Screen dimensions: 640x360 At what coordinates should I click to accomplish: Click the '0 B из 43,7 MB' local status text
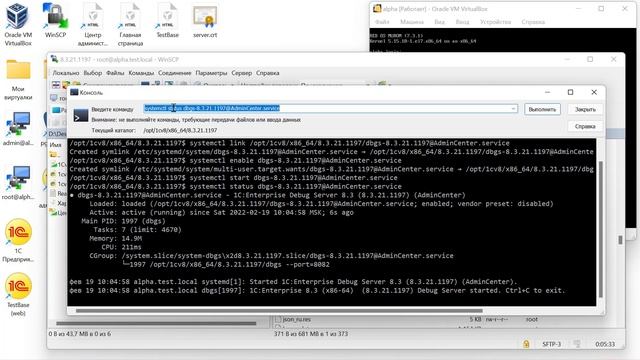80,334
